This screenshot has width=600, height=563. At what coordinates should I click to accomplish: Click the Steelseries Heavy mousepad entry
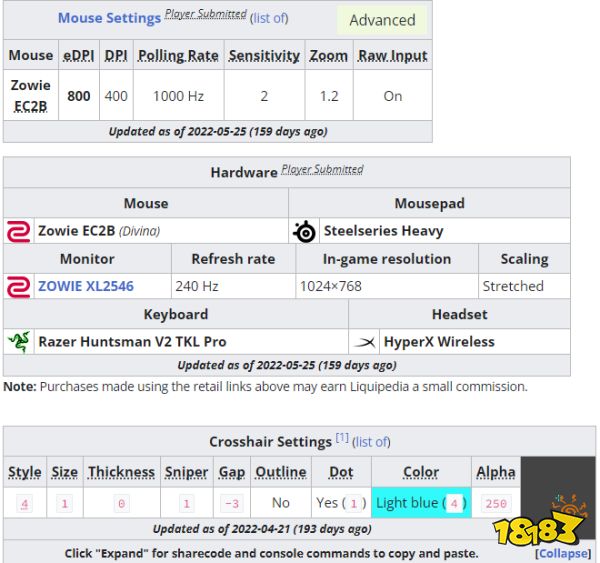point(383,231)
